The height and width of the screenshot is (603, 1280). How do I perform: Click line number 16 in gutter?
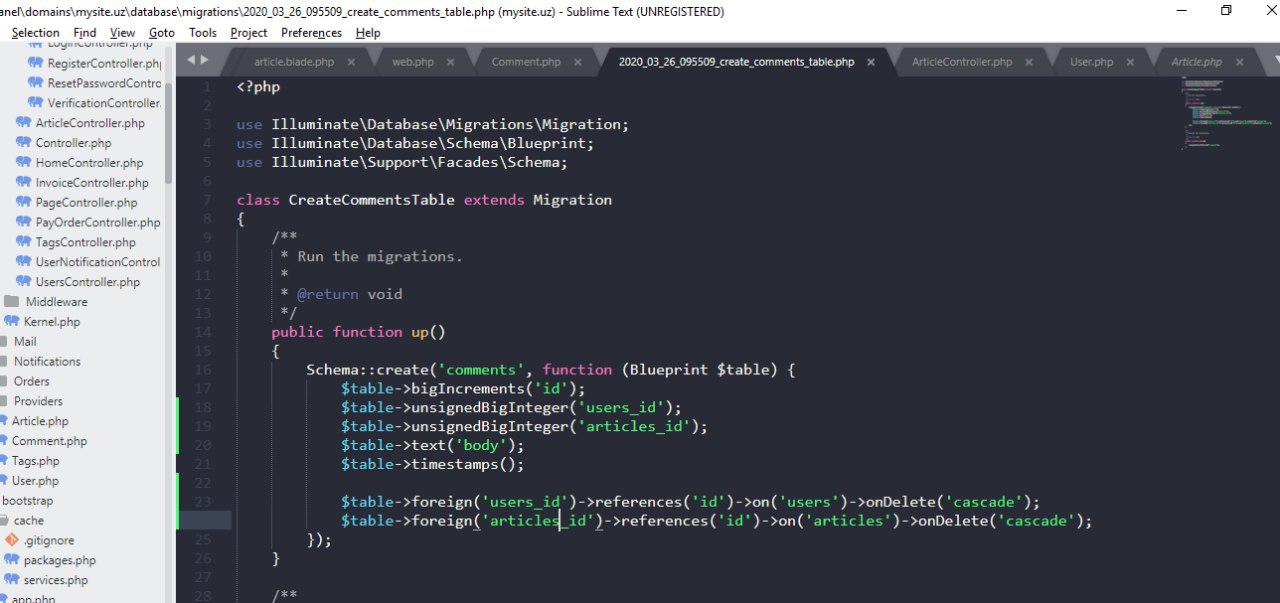203,370
